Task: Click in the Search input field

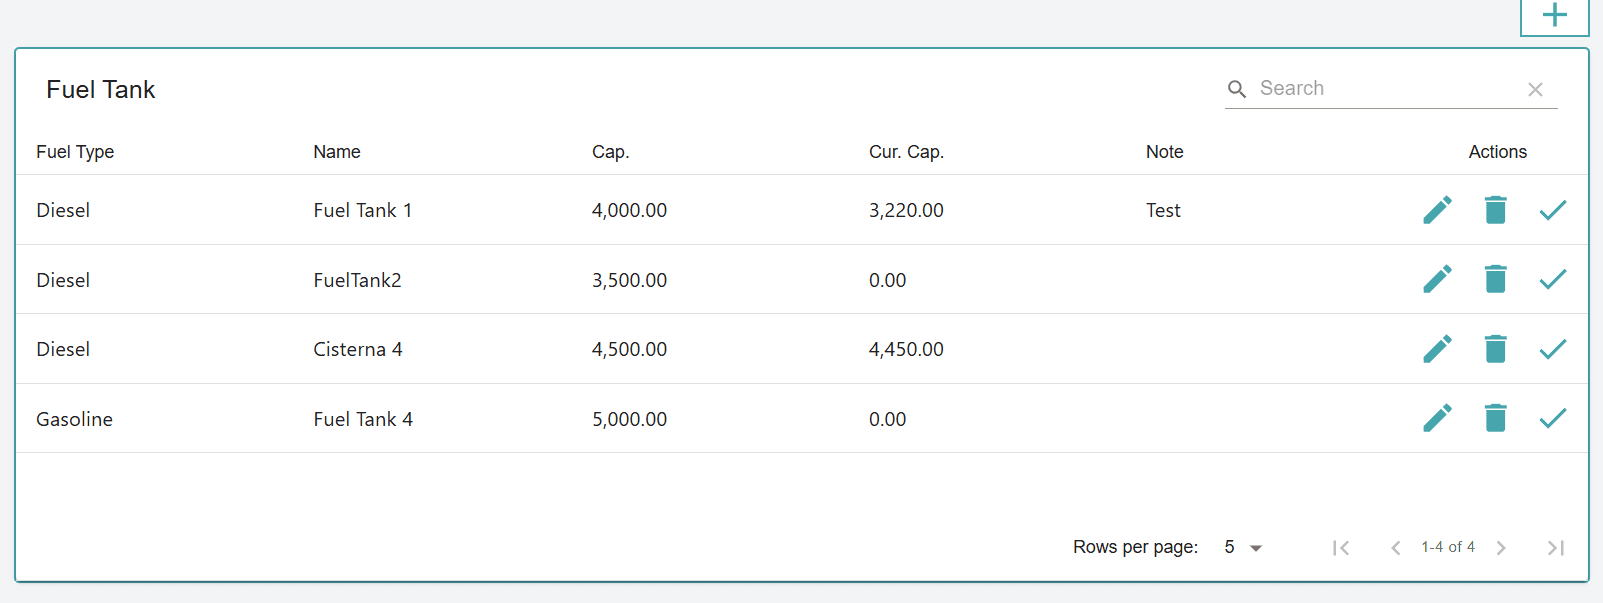Action: pyautogui.click(x=1385, y=88)
